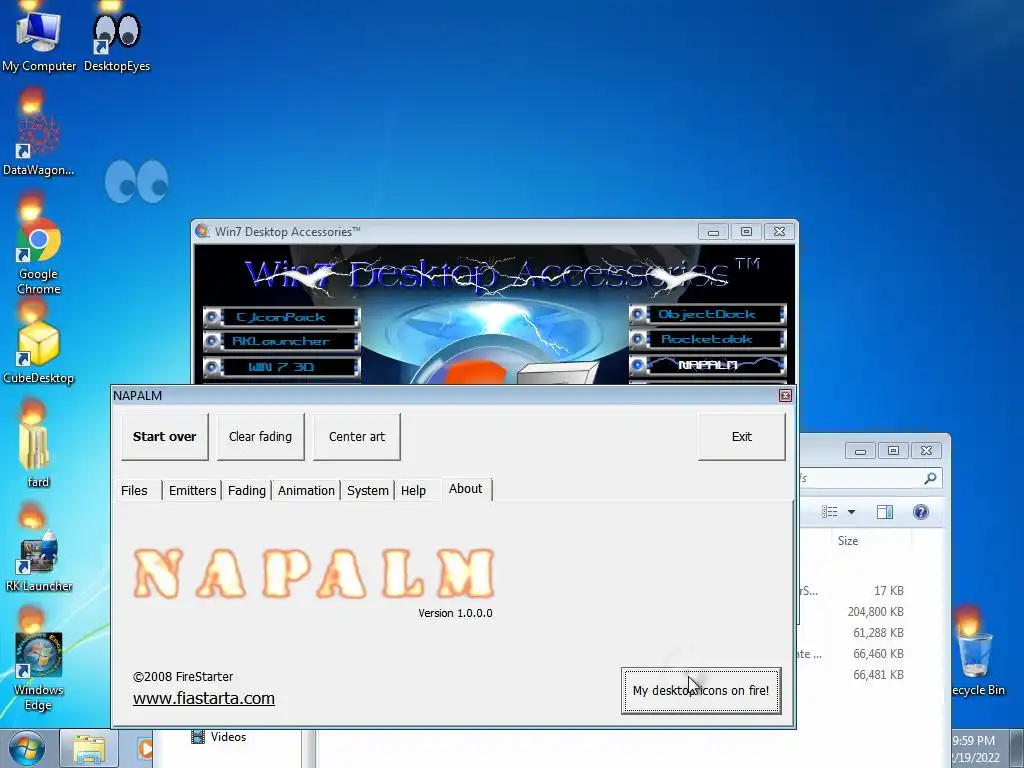Click the NAPALM flaming logo image

tap(314, 573)
